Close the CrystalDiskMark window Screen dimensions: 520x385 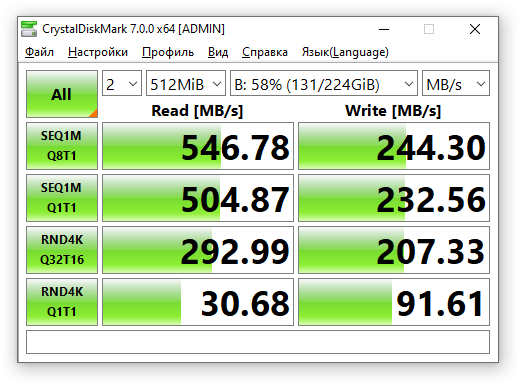coord(475,29)
